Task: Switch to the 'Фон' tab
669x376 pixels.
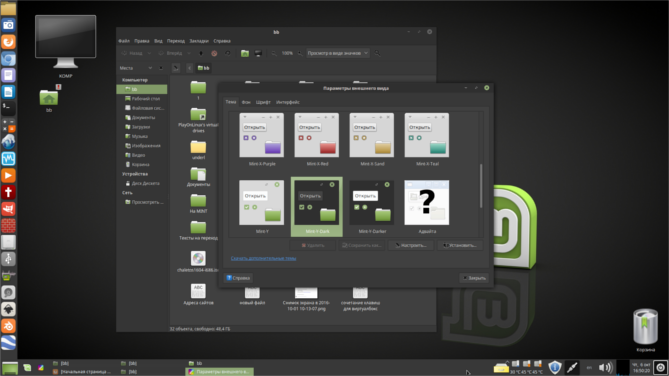Action: (x=246, y=102)
